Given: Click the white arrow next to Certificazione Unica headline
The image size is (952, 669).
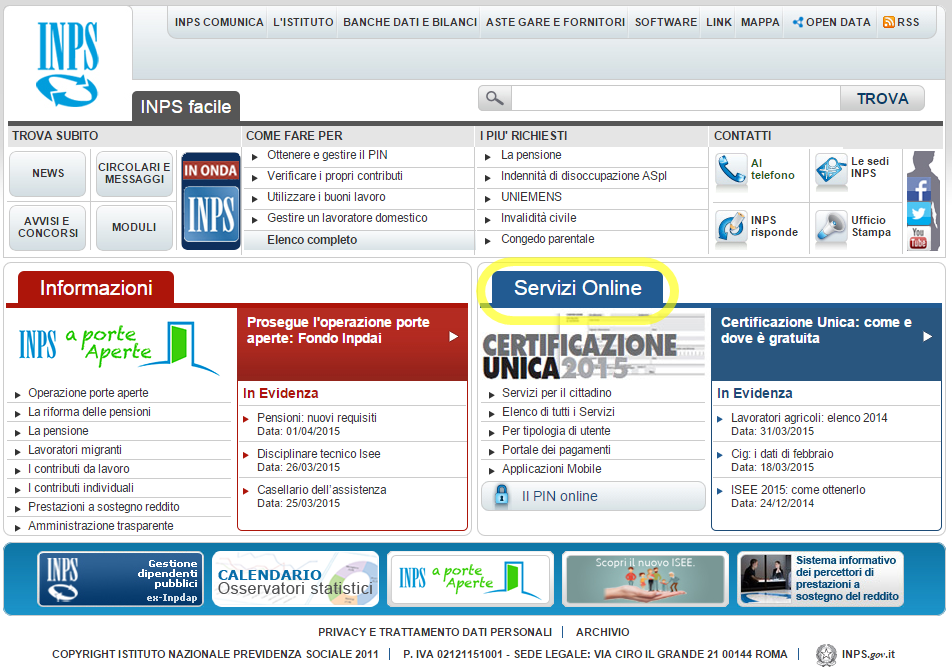Looking at the screenshot, I should [x=927, y=336].
